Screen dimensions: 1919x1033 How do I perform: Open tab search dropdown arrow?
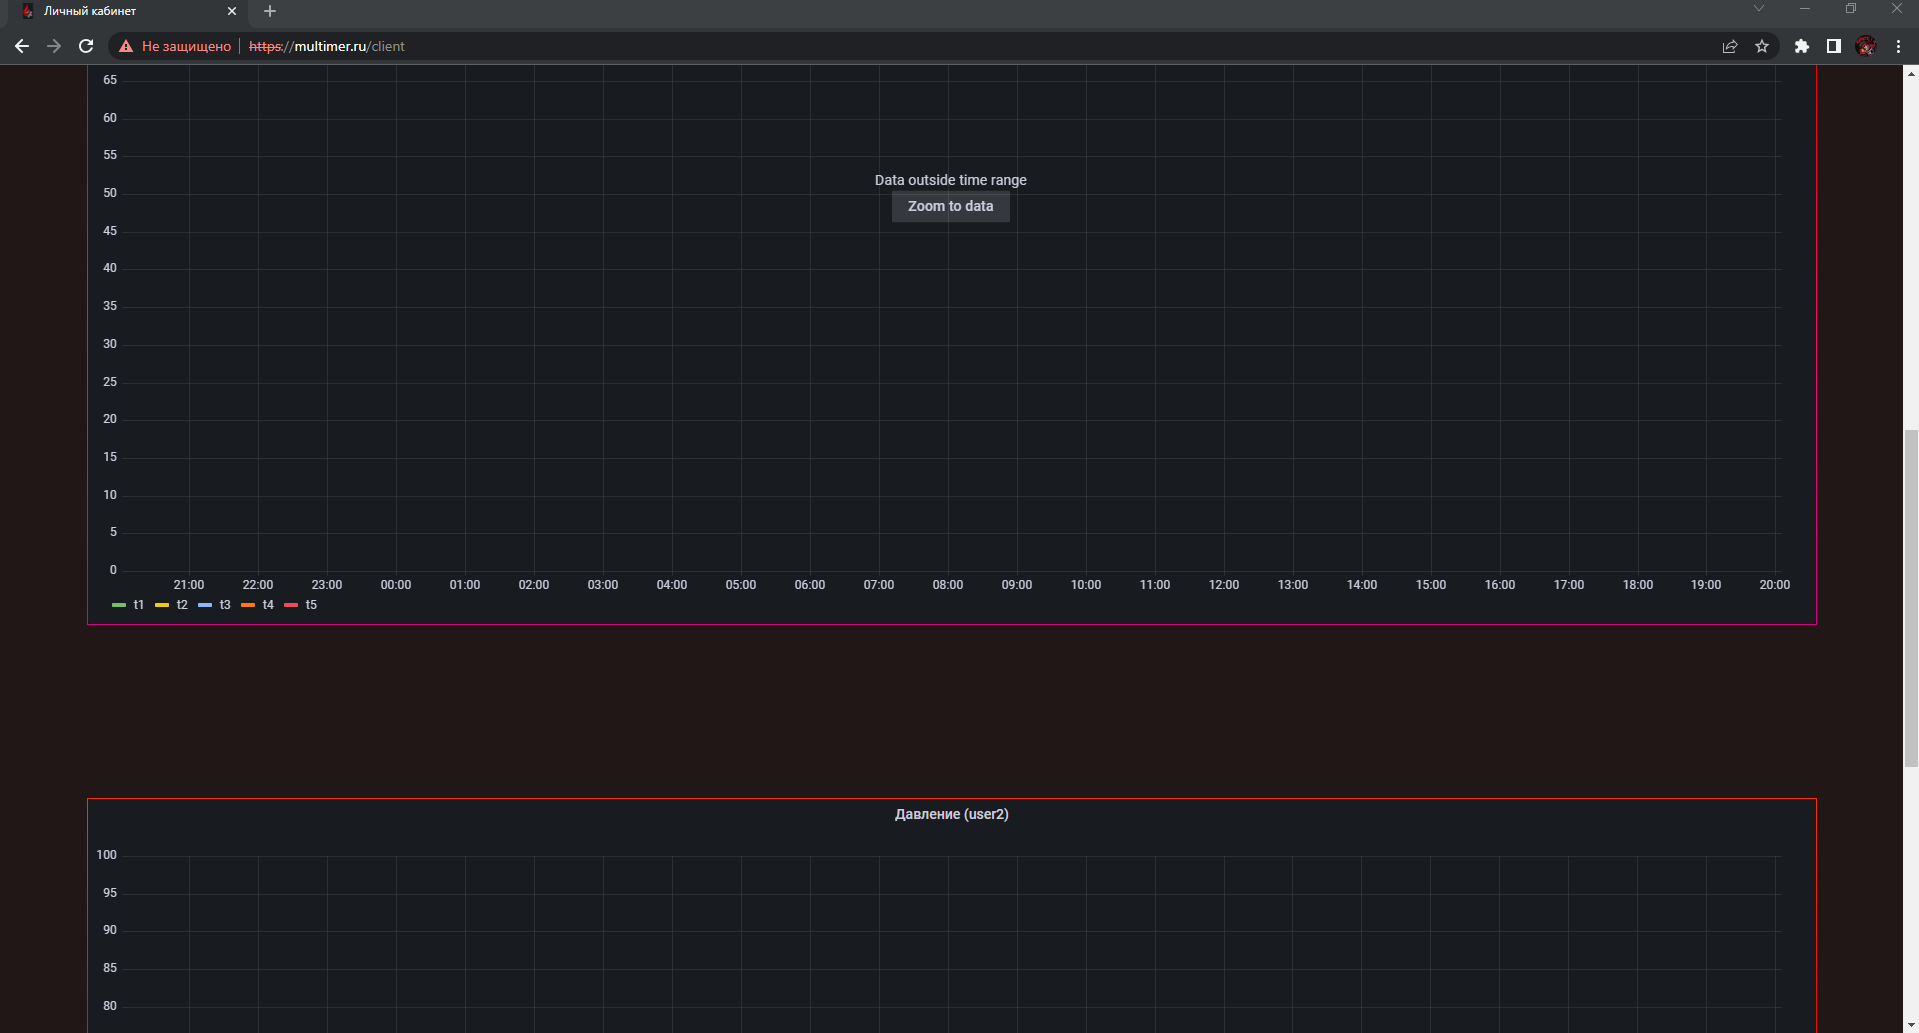pyautogui.click(x=1759, y=9)
